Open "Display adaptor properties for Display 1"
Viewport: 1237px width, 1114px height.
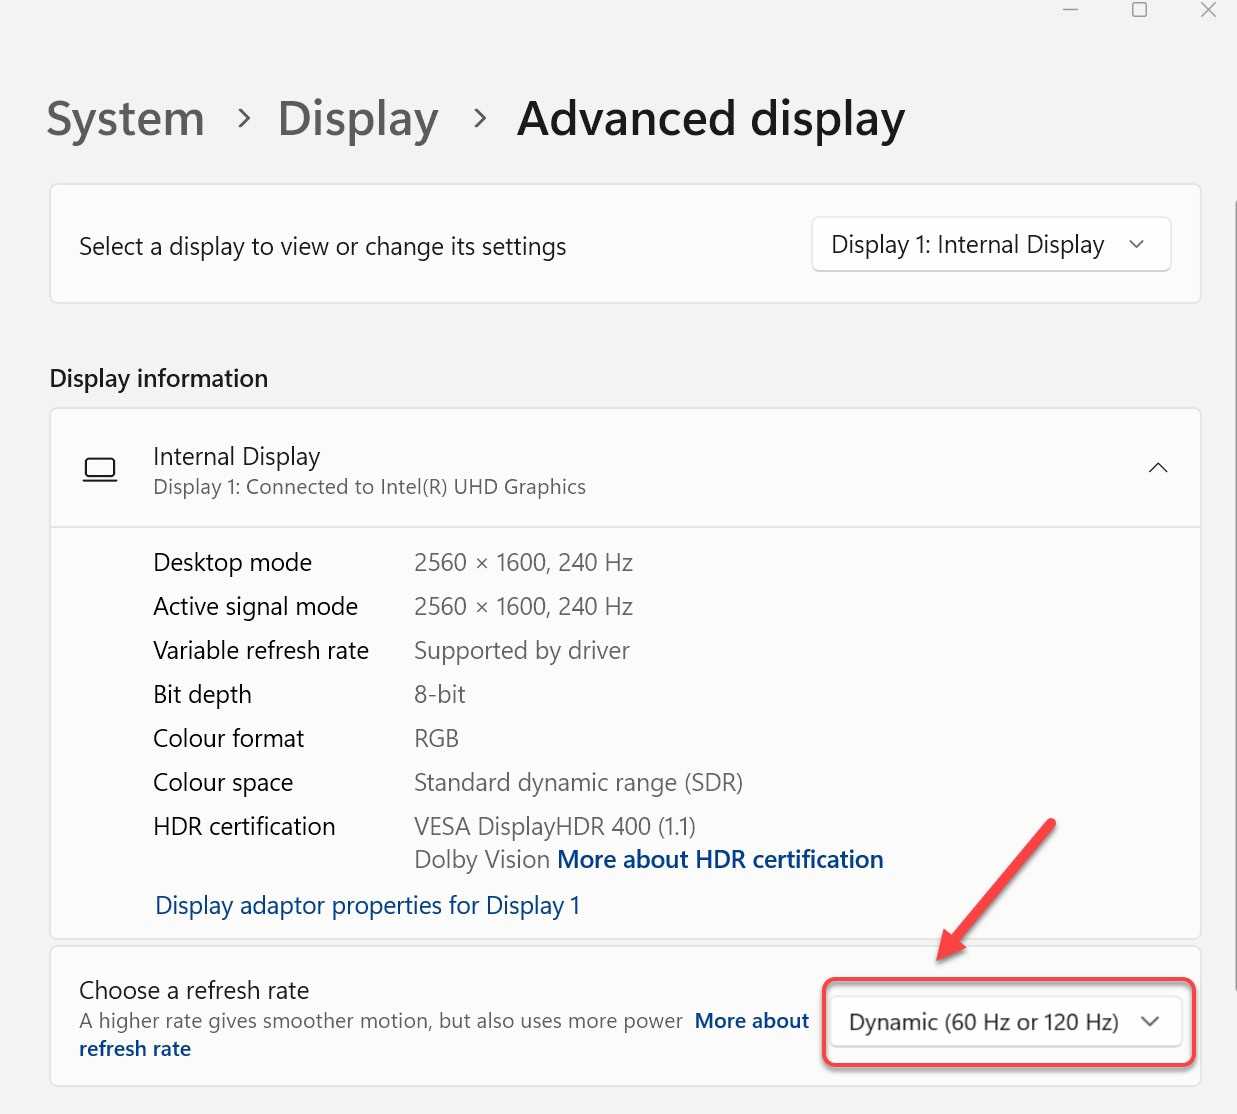pyautogui.click(x=368, y=905)
